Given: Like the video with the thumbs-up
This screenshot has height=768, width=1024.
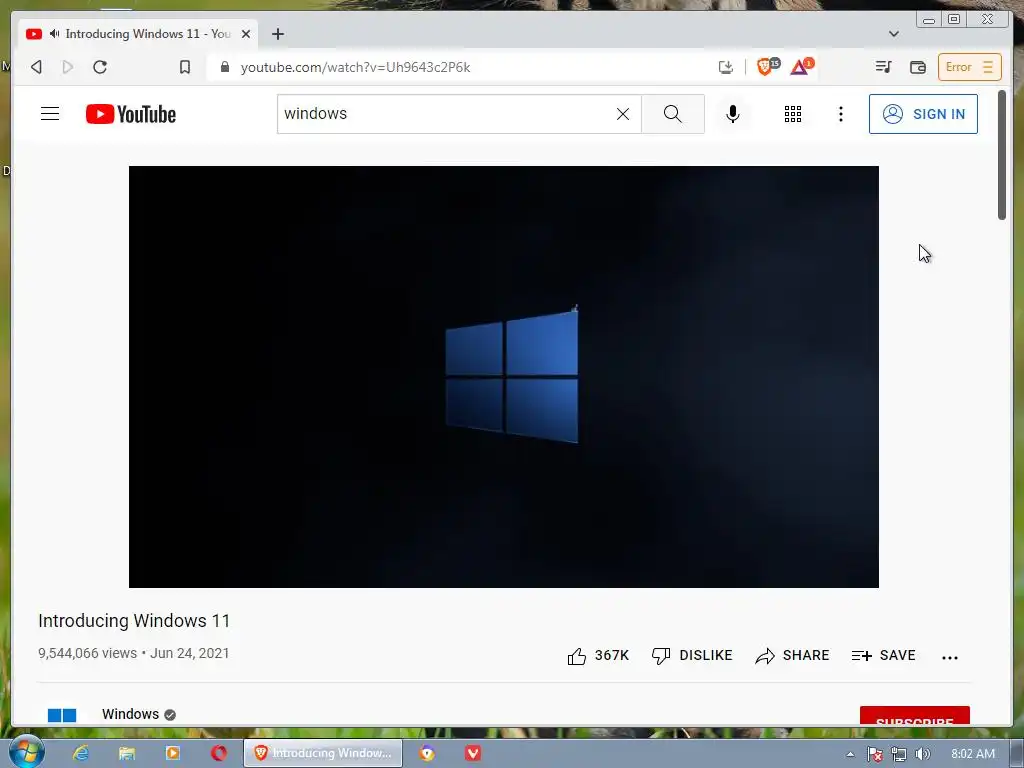Looking at the screenshot, I should click(x=598, y=656).
